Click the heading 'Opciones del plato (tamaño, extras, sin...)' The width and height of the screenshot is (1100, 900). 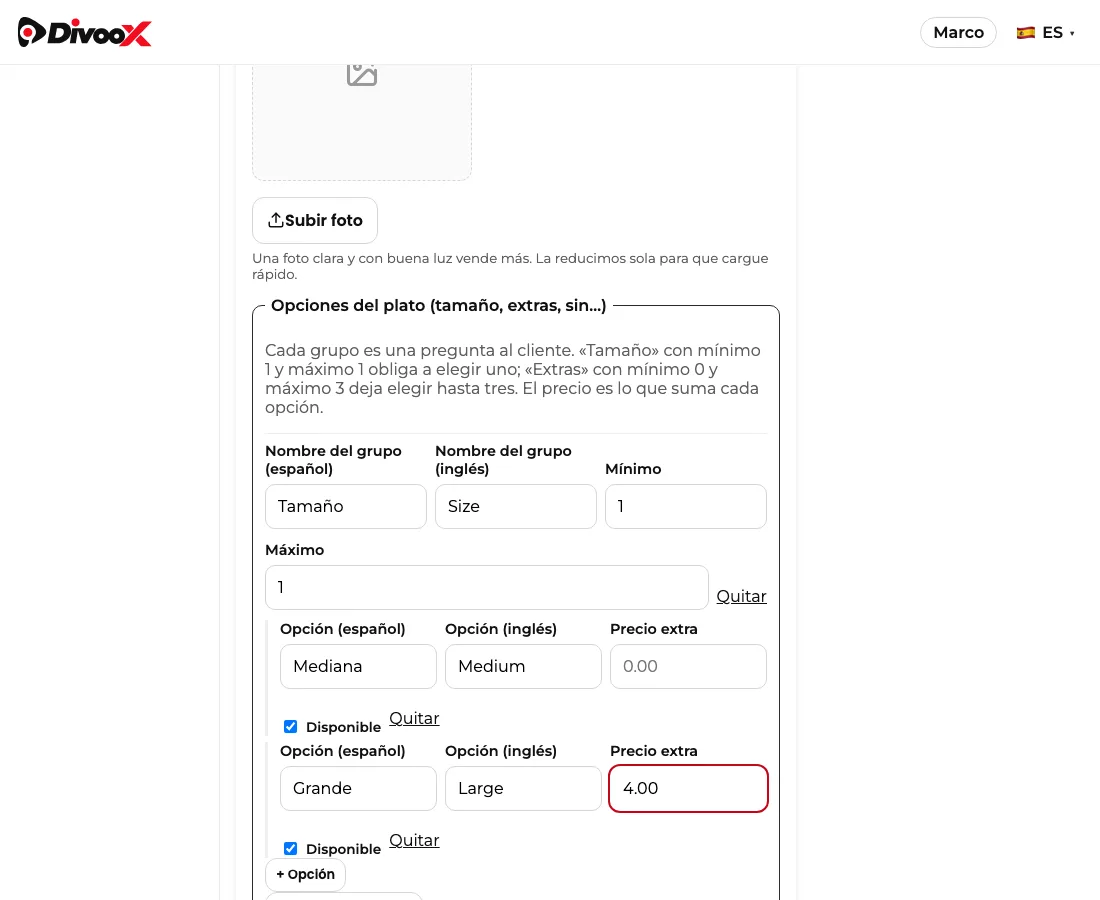pyautogui.click(x=438, y=306)
